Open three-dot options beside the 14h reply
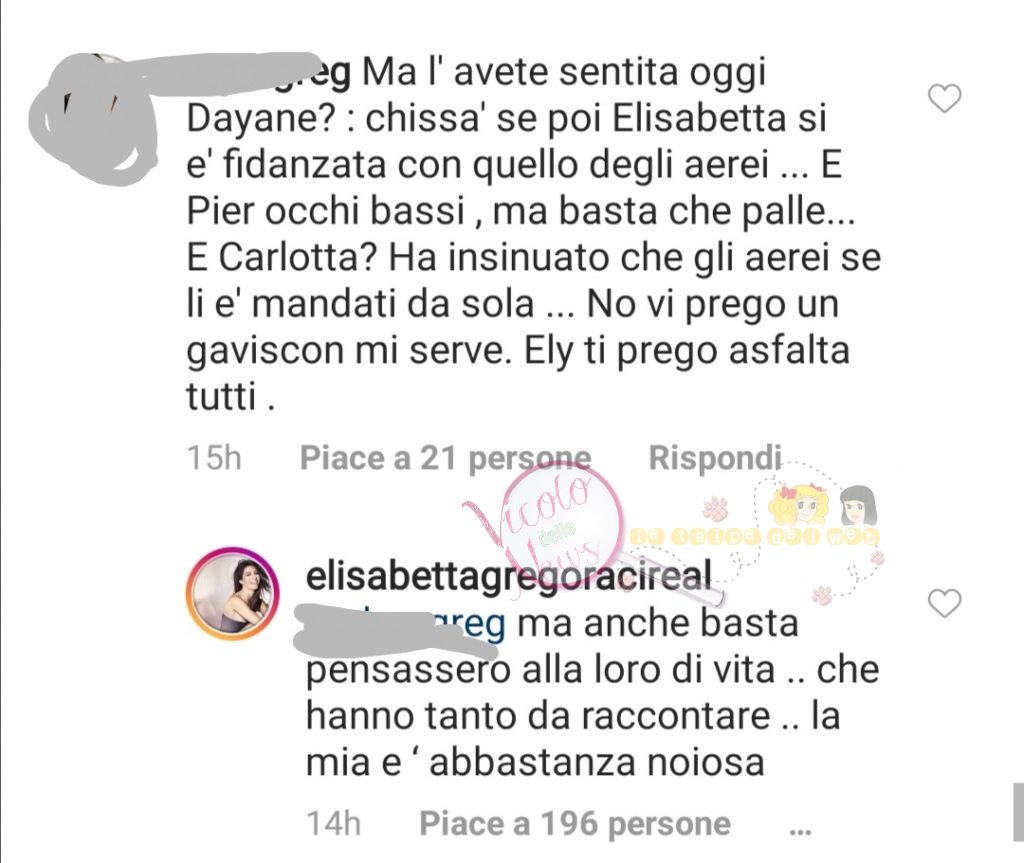This screenshot has height=863, width=1024. click(x=800, y=832)
